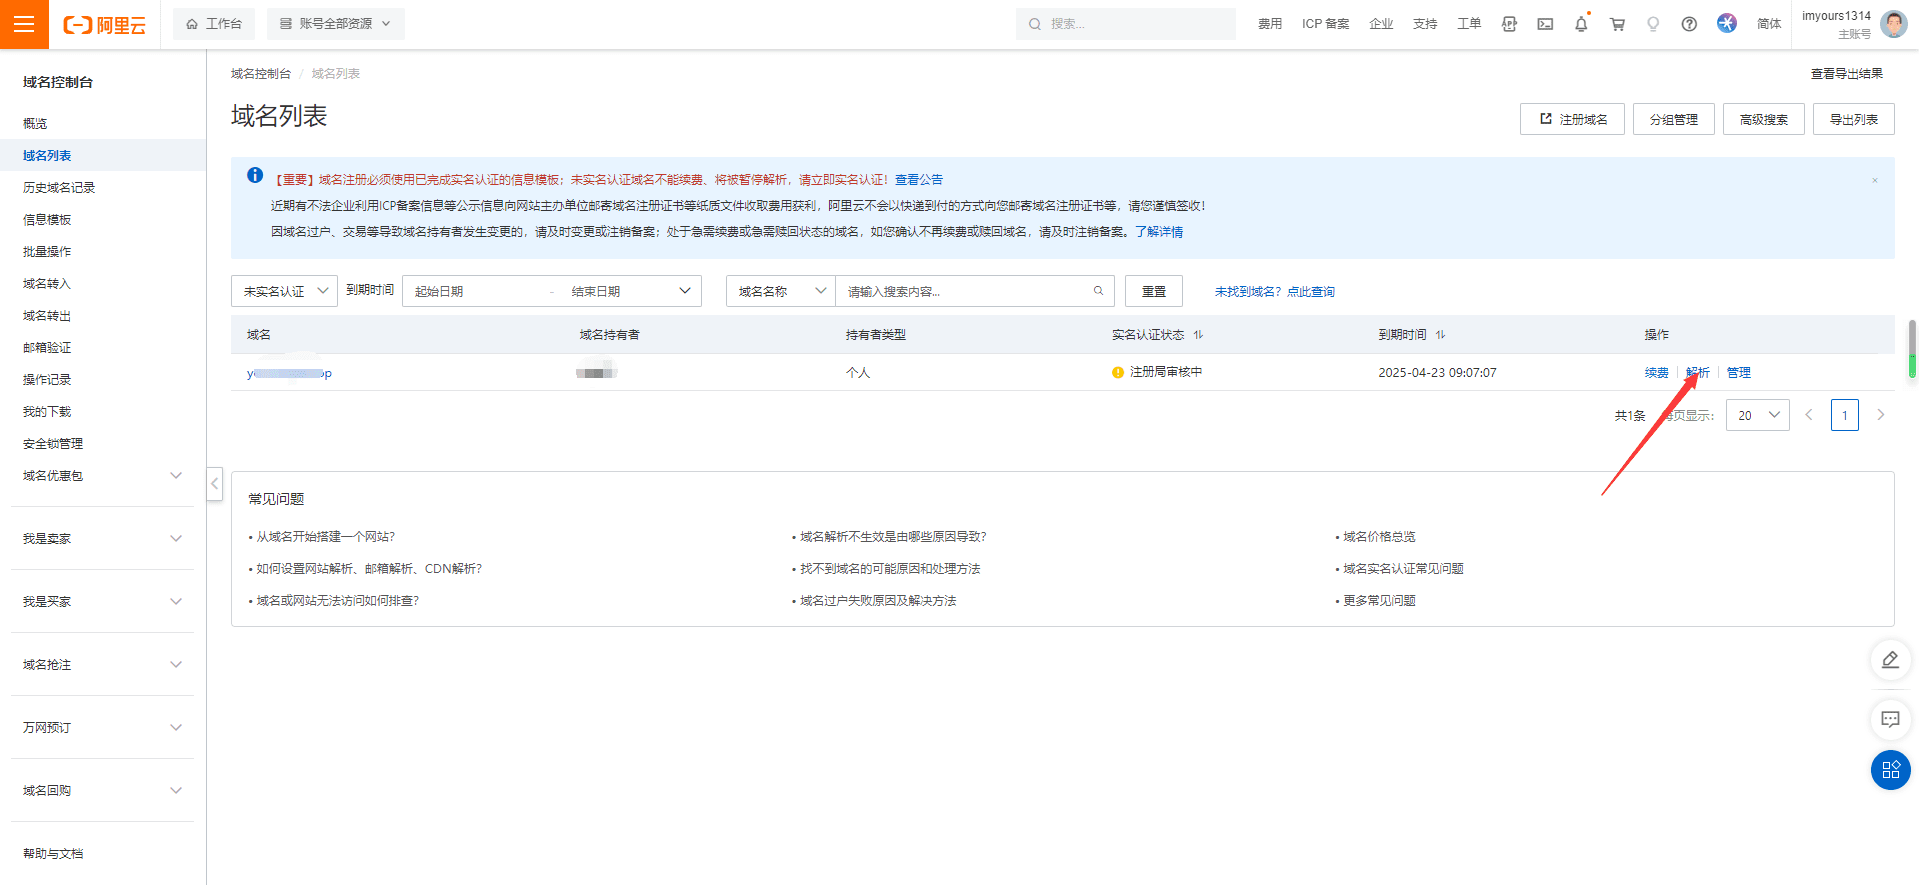Click the user avatar picture

click(x=1893, y=24)
